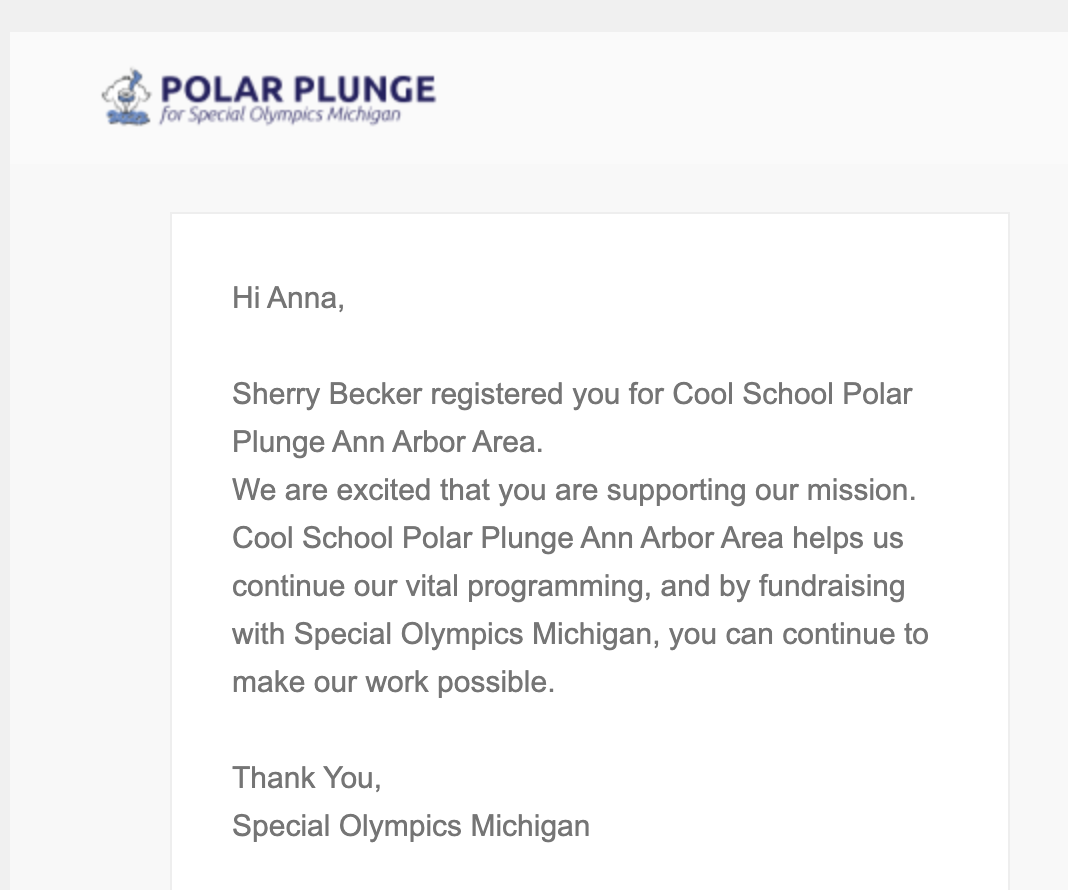Click the words 'supporting our mission.'
The width and height of the screenshot is (1068, 890).
[x=761, y=490]
